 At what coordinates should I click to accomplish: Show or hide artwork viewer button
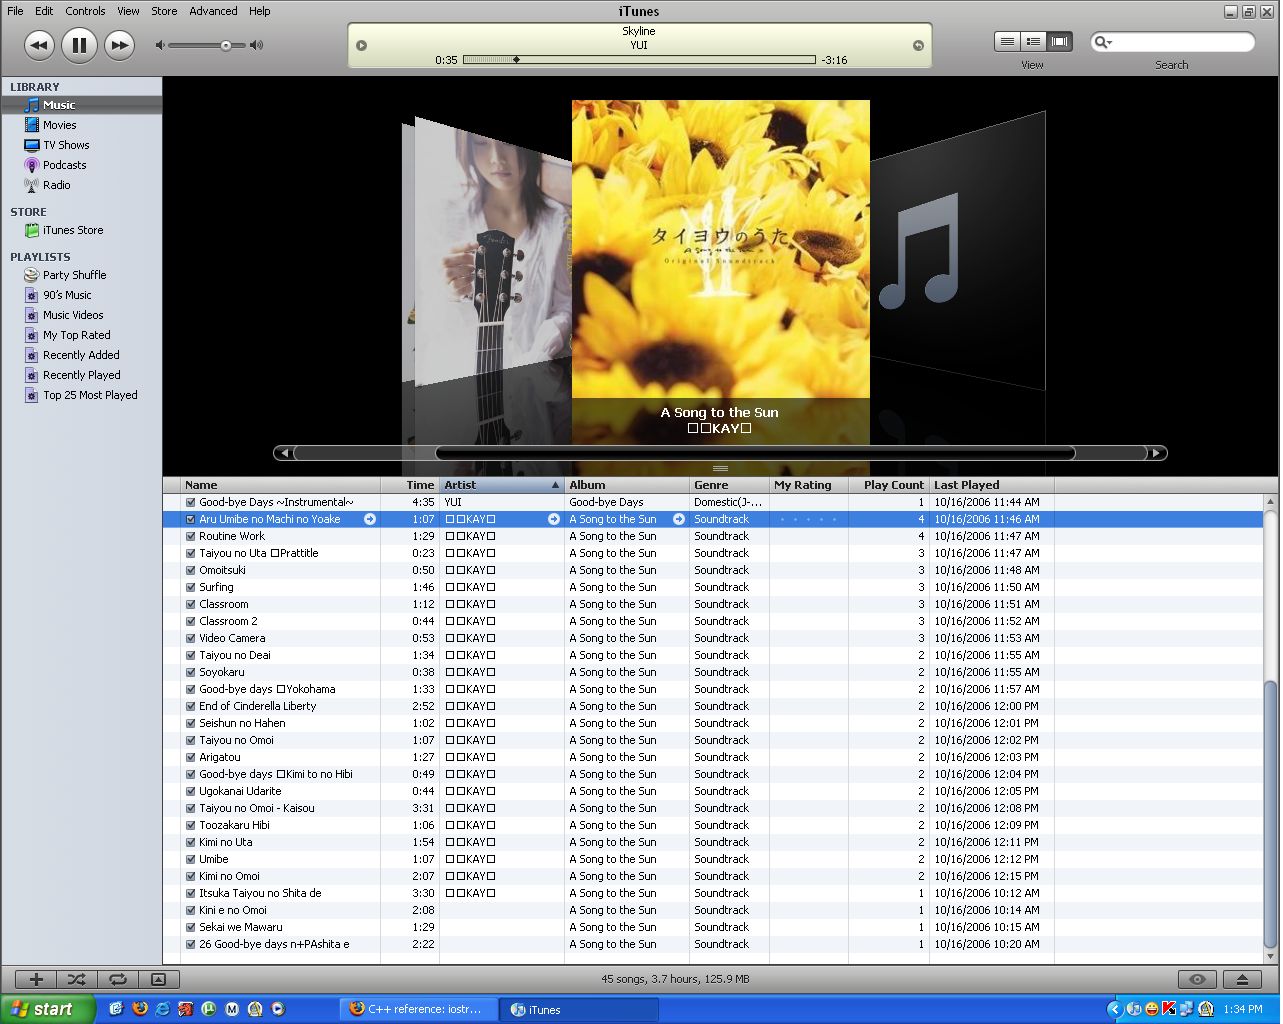(158, 979)
